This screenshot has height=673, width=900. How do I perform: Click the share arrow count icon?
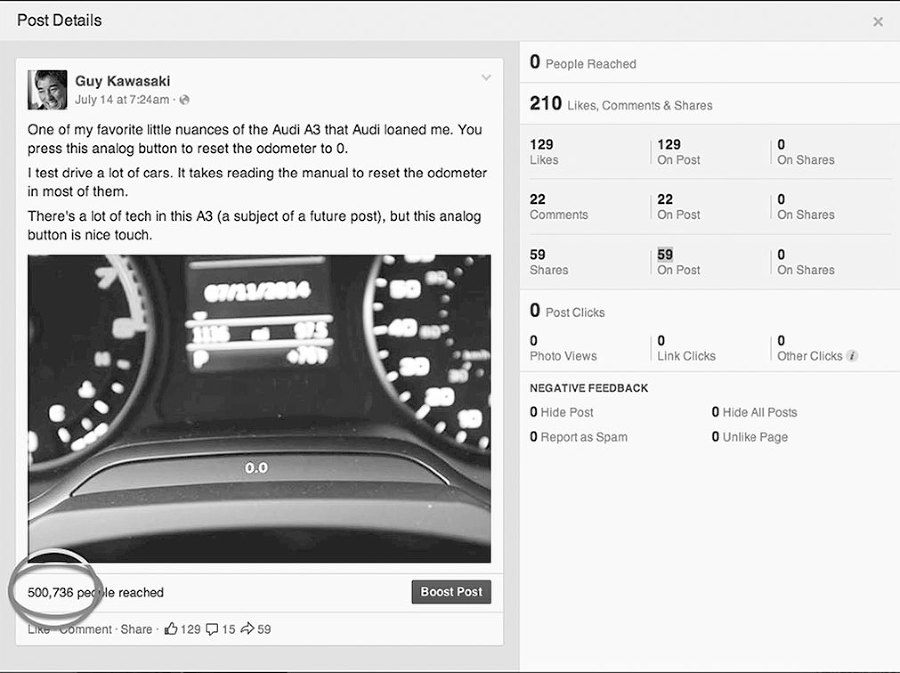249,629
